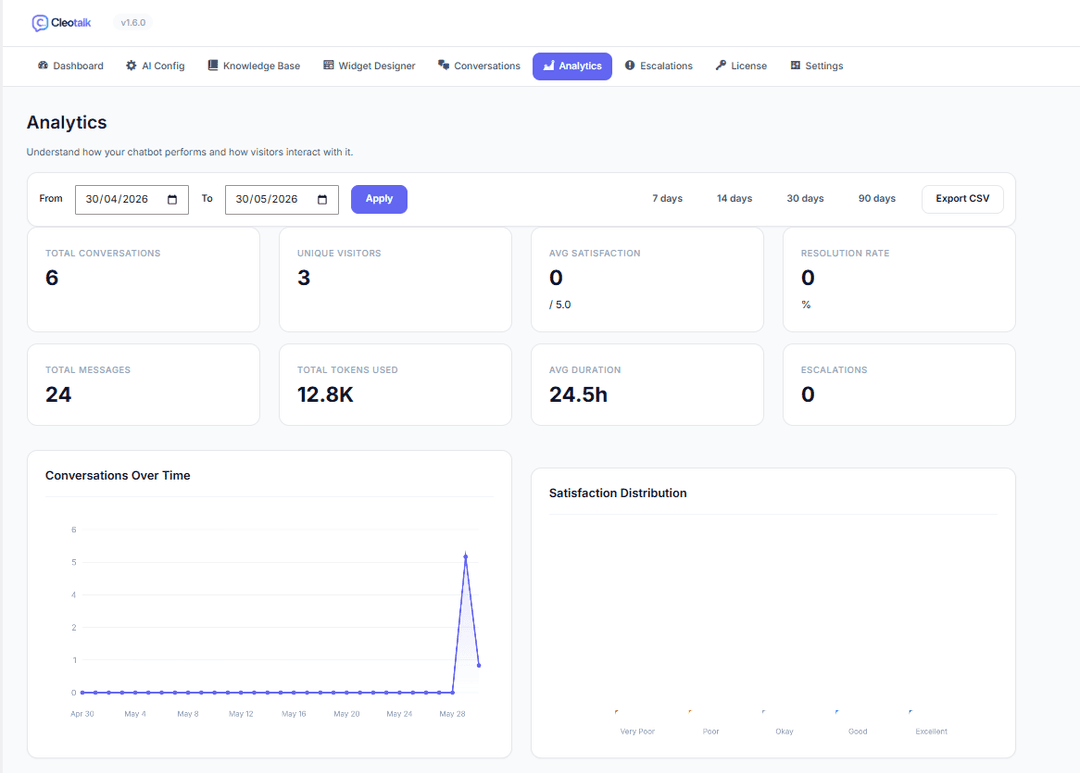
Task: Click the Avg Satisfaction card label
Action: (x=594, y=254)
